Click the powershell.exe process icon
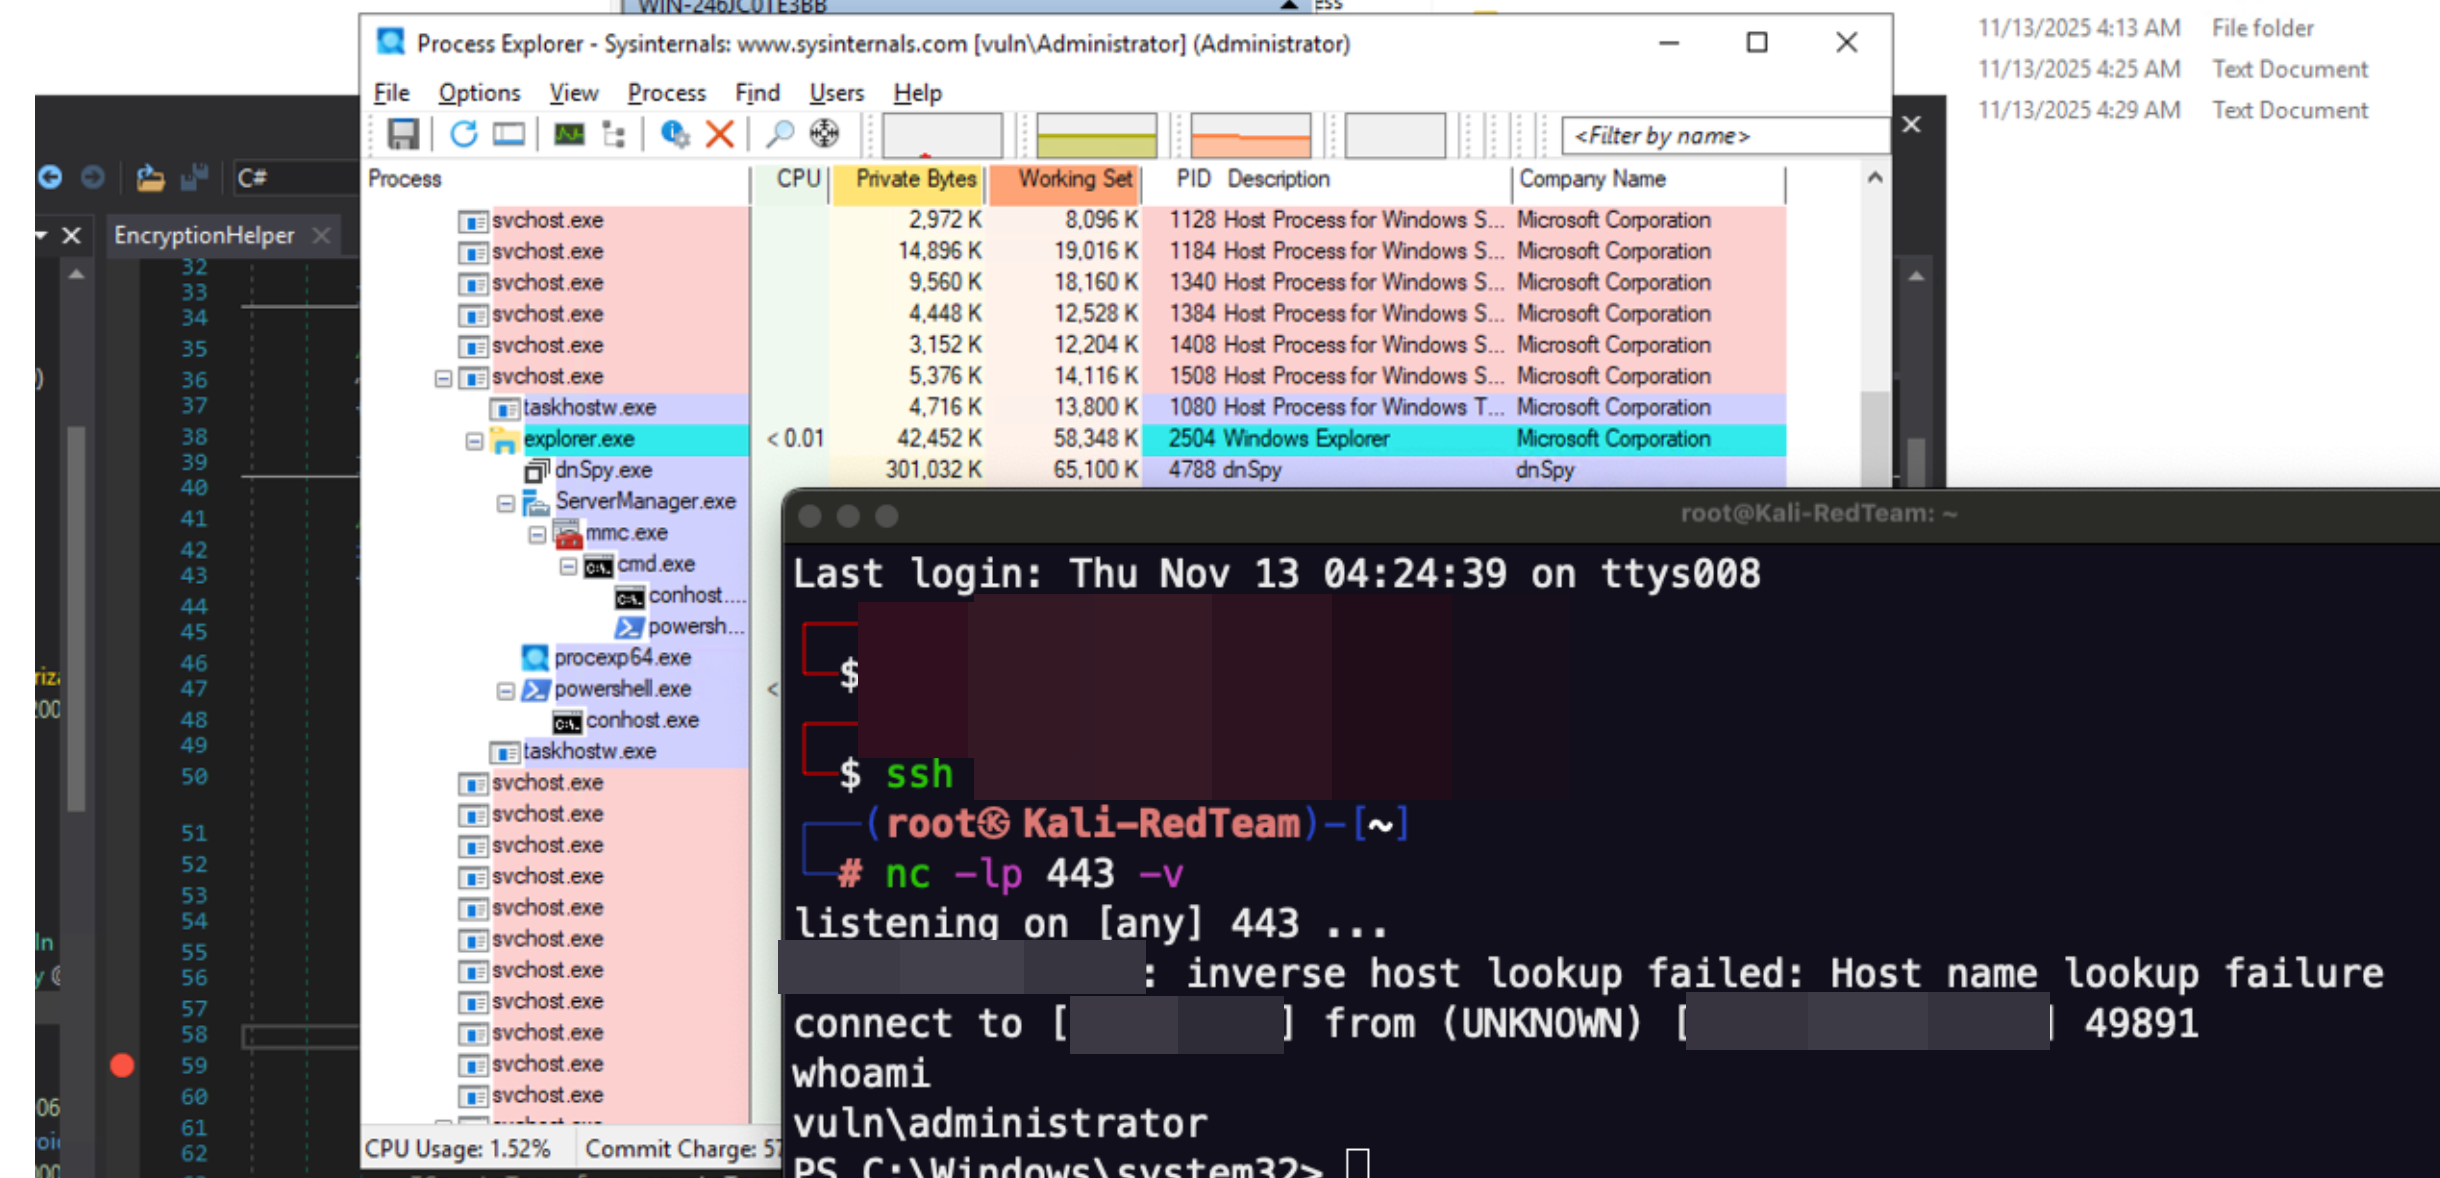 (x=536, y=689)
